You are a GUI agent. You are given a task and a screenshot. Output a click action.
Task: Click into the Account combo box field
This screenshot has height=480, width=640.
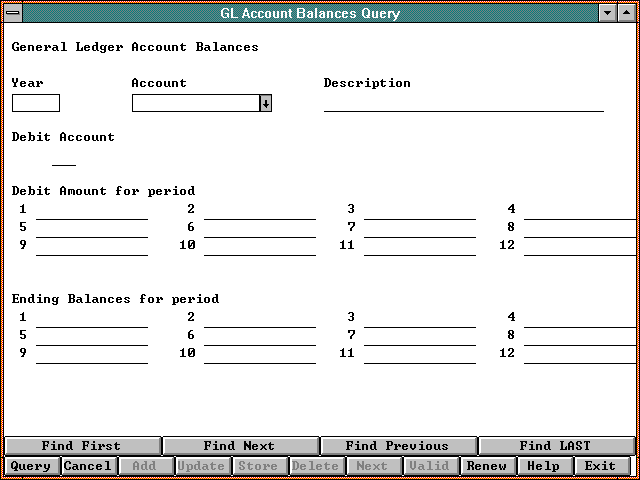point(195,103)
